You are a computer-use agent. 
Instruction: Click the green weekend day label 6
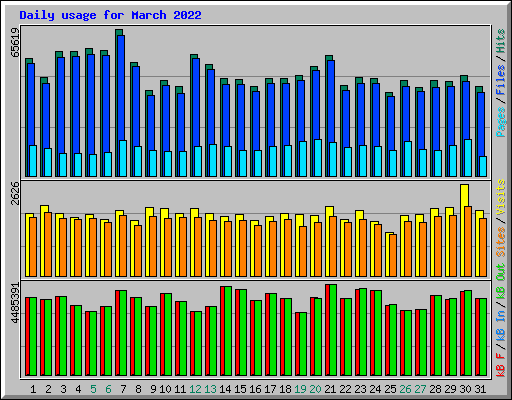tap(108, 389)
